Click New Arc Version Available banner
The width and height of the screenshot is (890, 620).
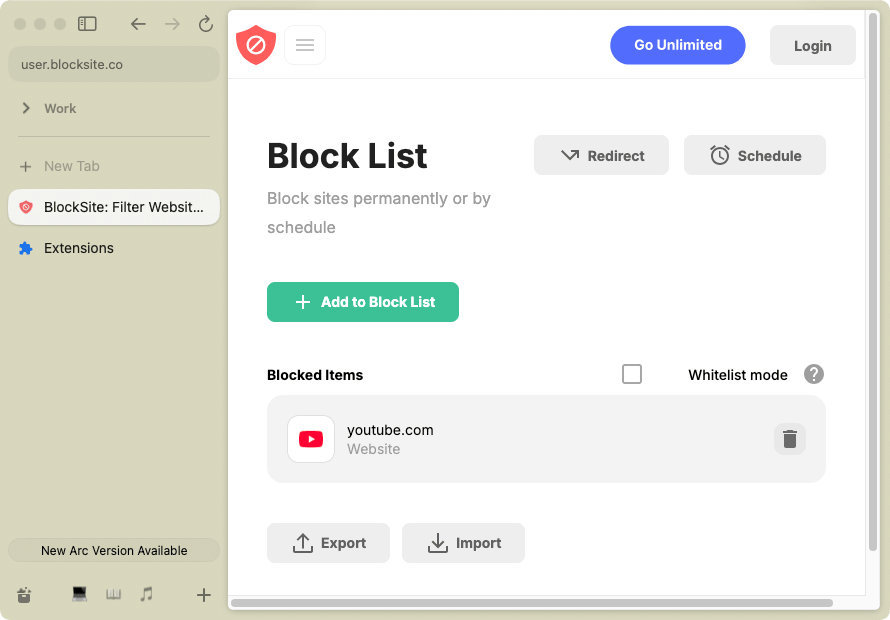(114, 550)
